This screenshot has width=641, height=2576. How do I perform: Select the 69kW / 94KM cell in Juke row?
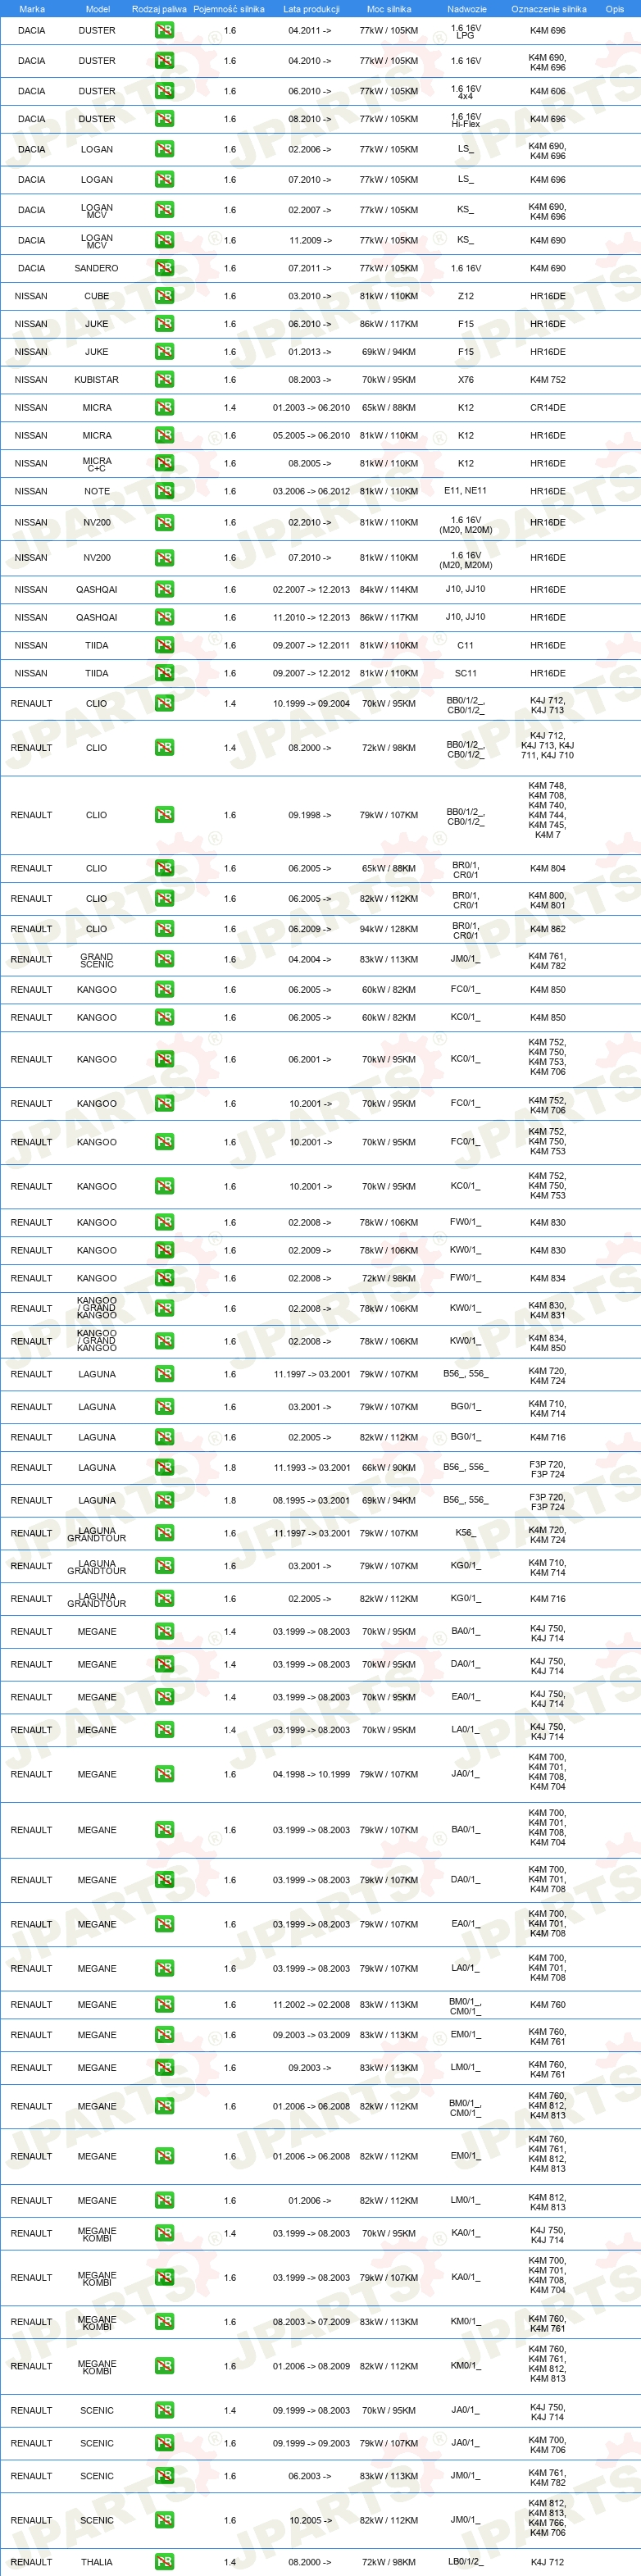(389, 352)
